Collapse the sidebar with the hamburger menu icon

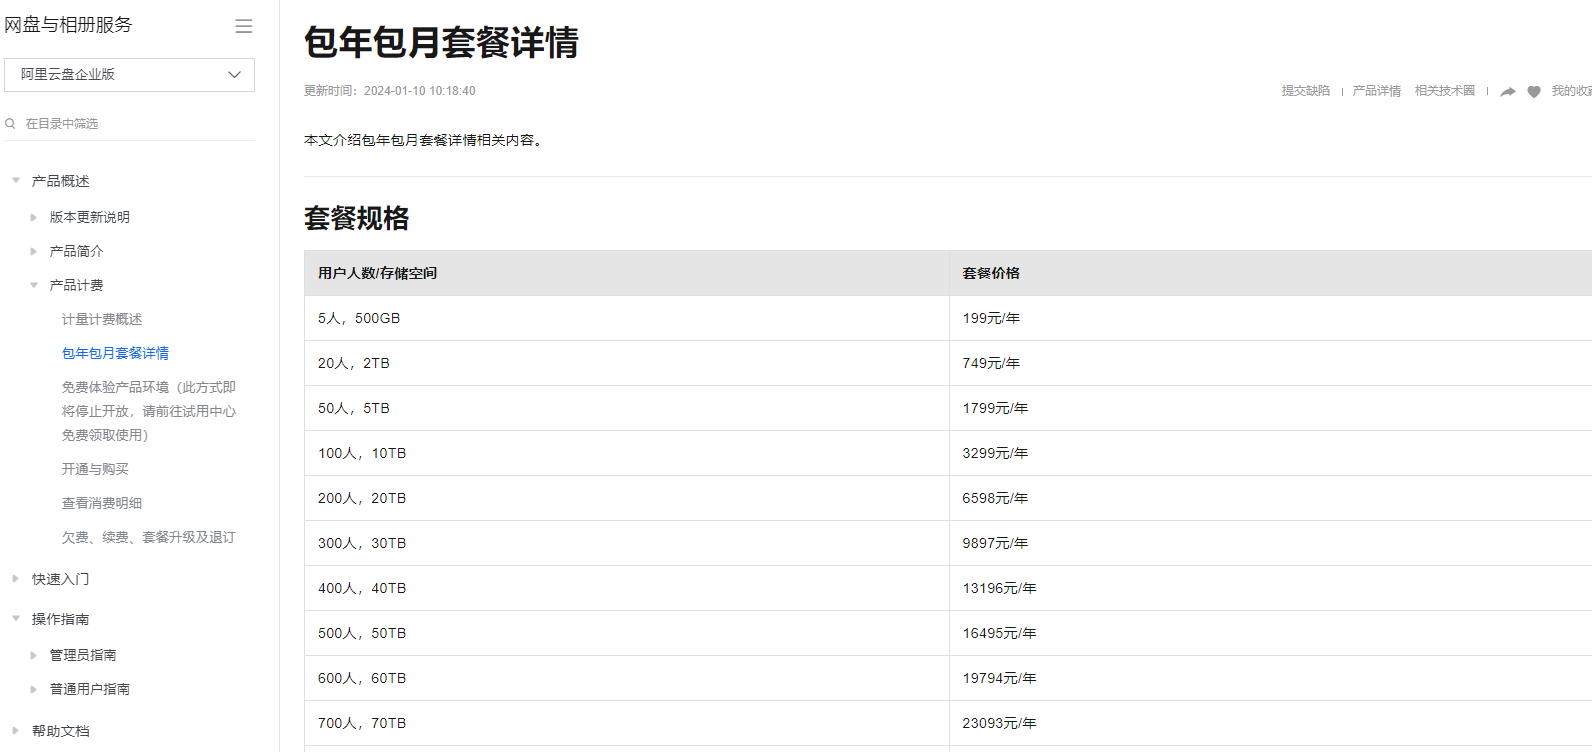[x=244, y=26]
